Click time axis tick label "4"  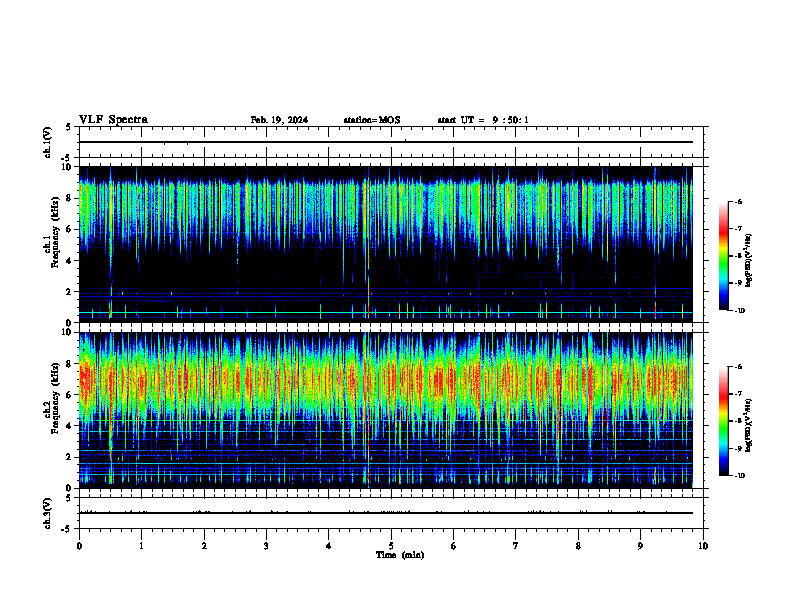coord(329,546)
